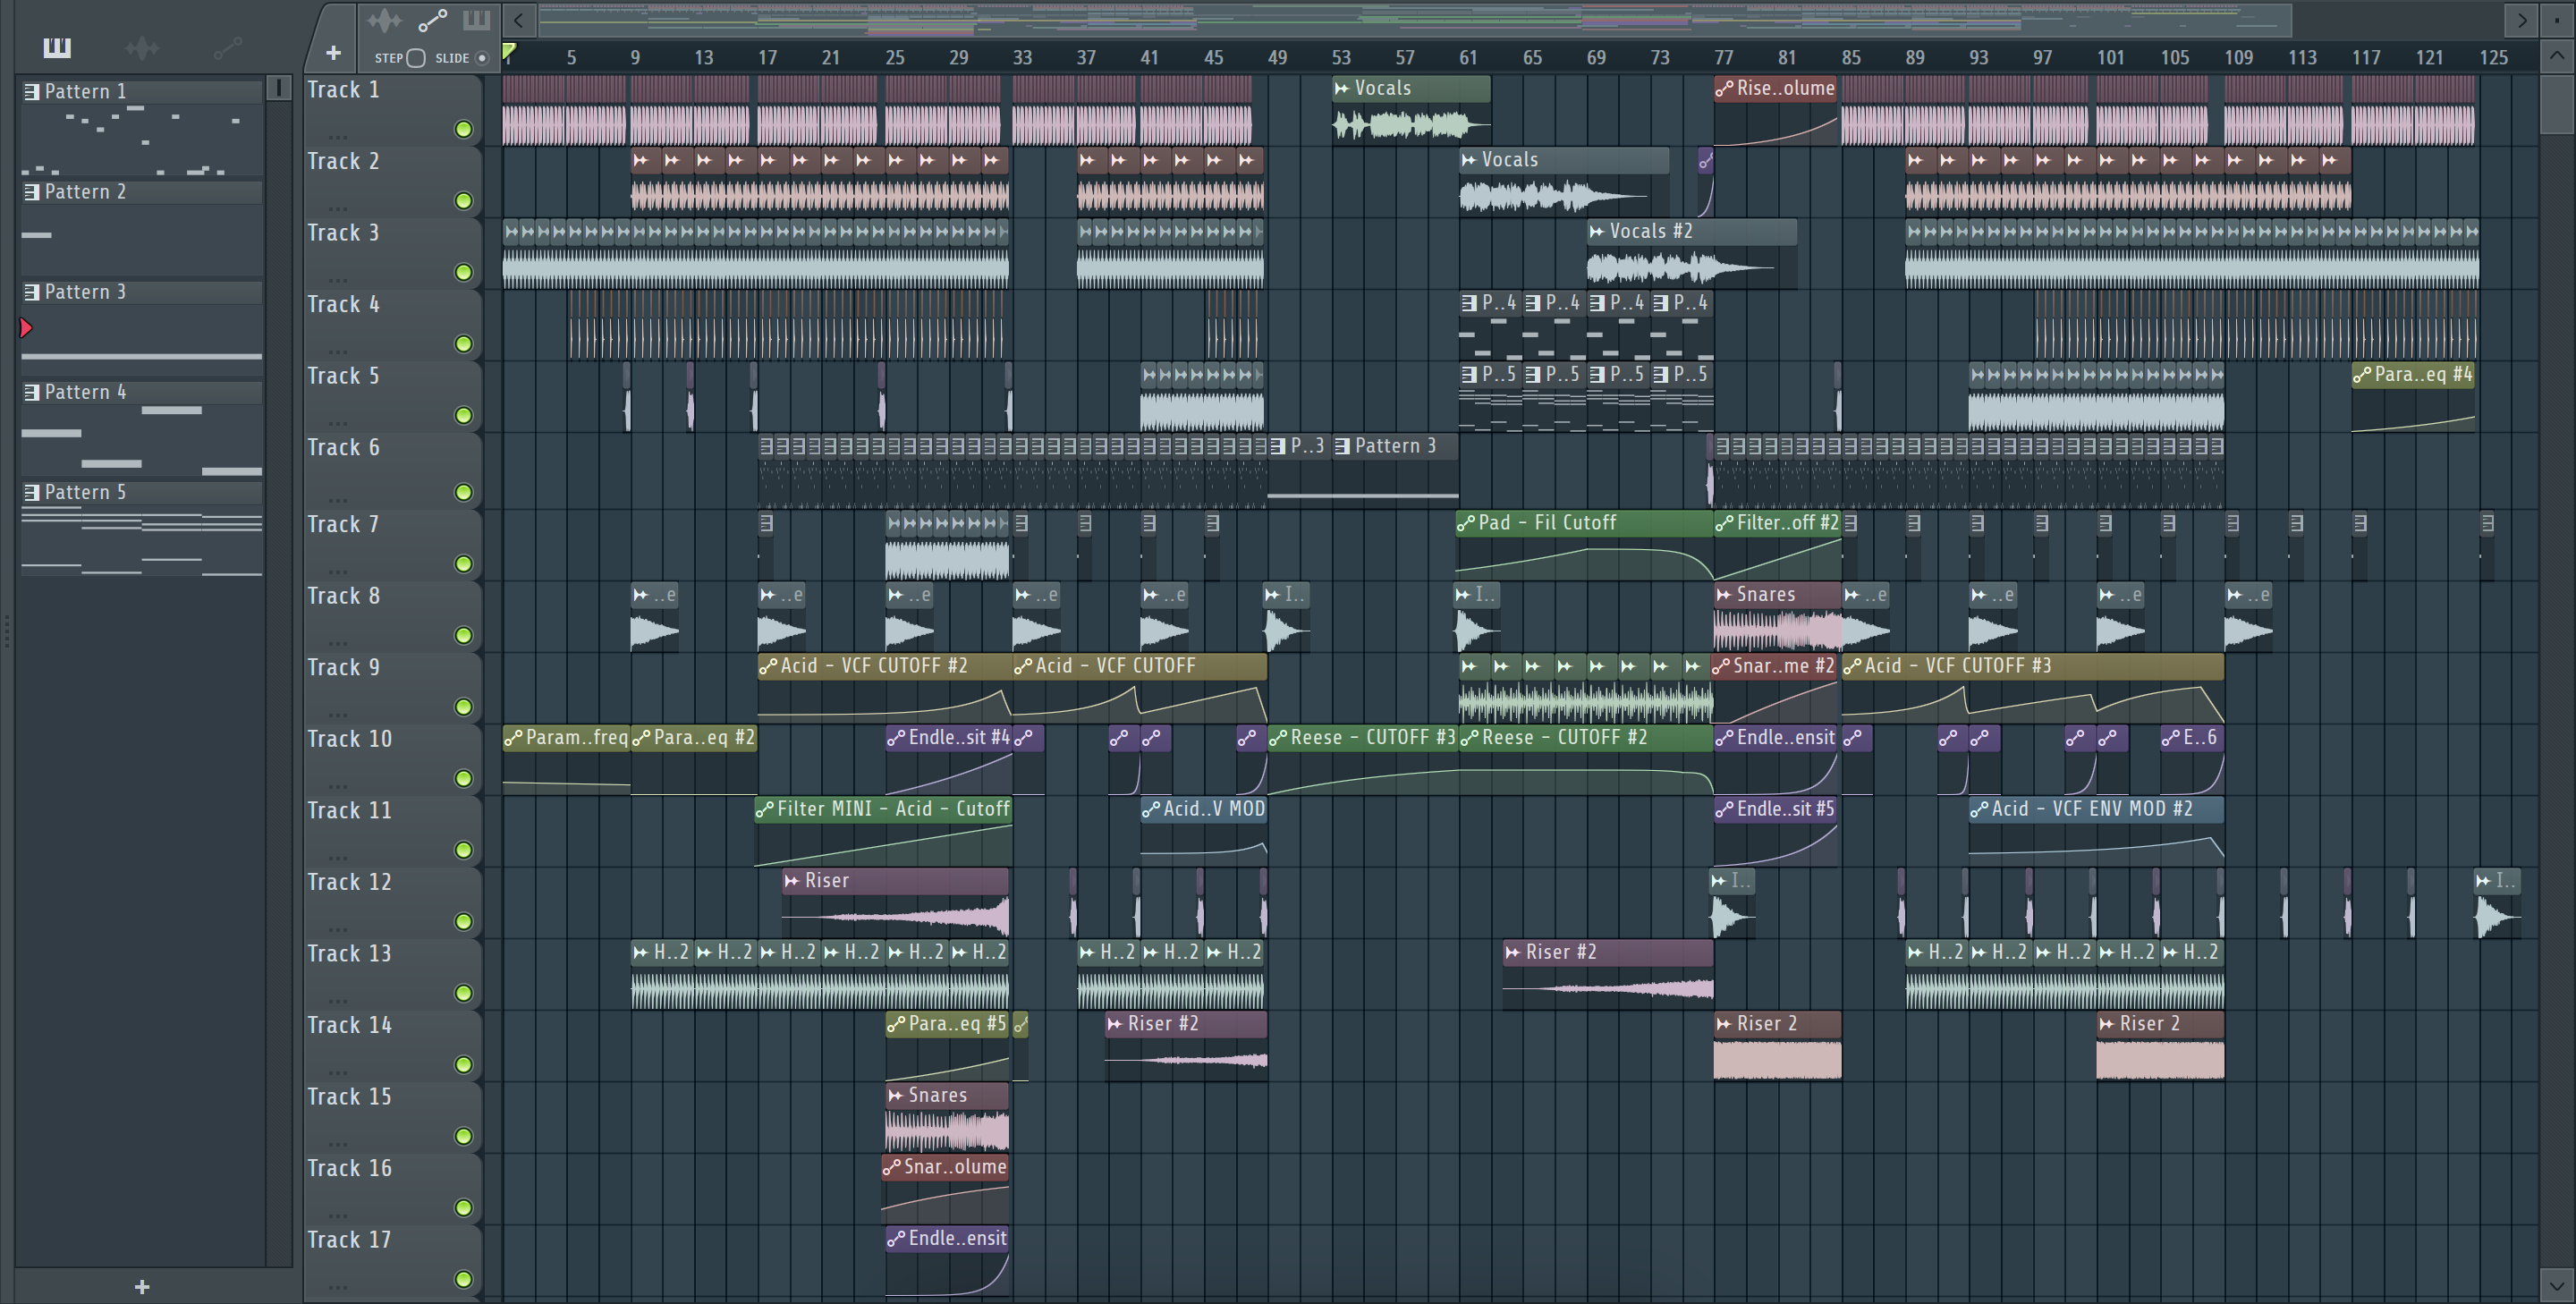This screenshot has width=2576, height=1304.
Task: Click the playlist overview scrollbar
Action: tap(1414, 19)
